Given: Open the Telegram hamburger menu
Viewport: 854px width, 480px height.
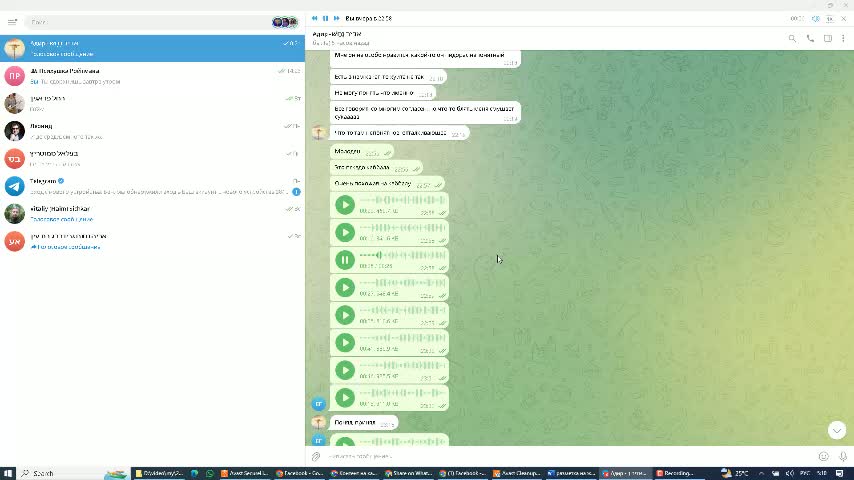Looking at the screenshot, I should [x=12, y=22].
